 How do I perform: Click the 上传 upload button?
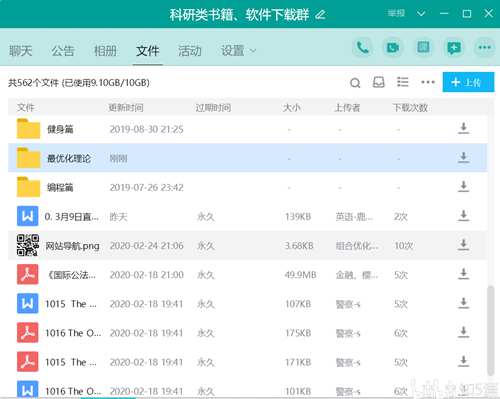click(x=468, y=82)
